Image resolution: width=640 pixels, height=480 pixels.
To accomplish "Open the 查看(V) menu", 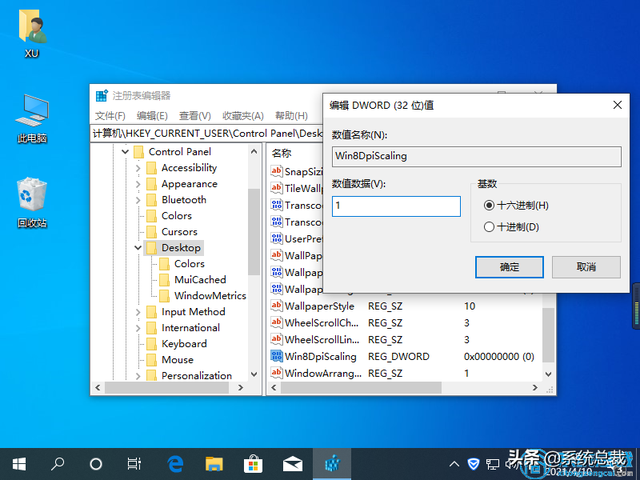I will [x=195, y=116].
